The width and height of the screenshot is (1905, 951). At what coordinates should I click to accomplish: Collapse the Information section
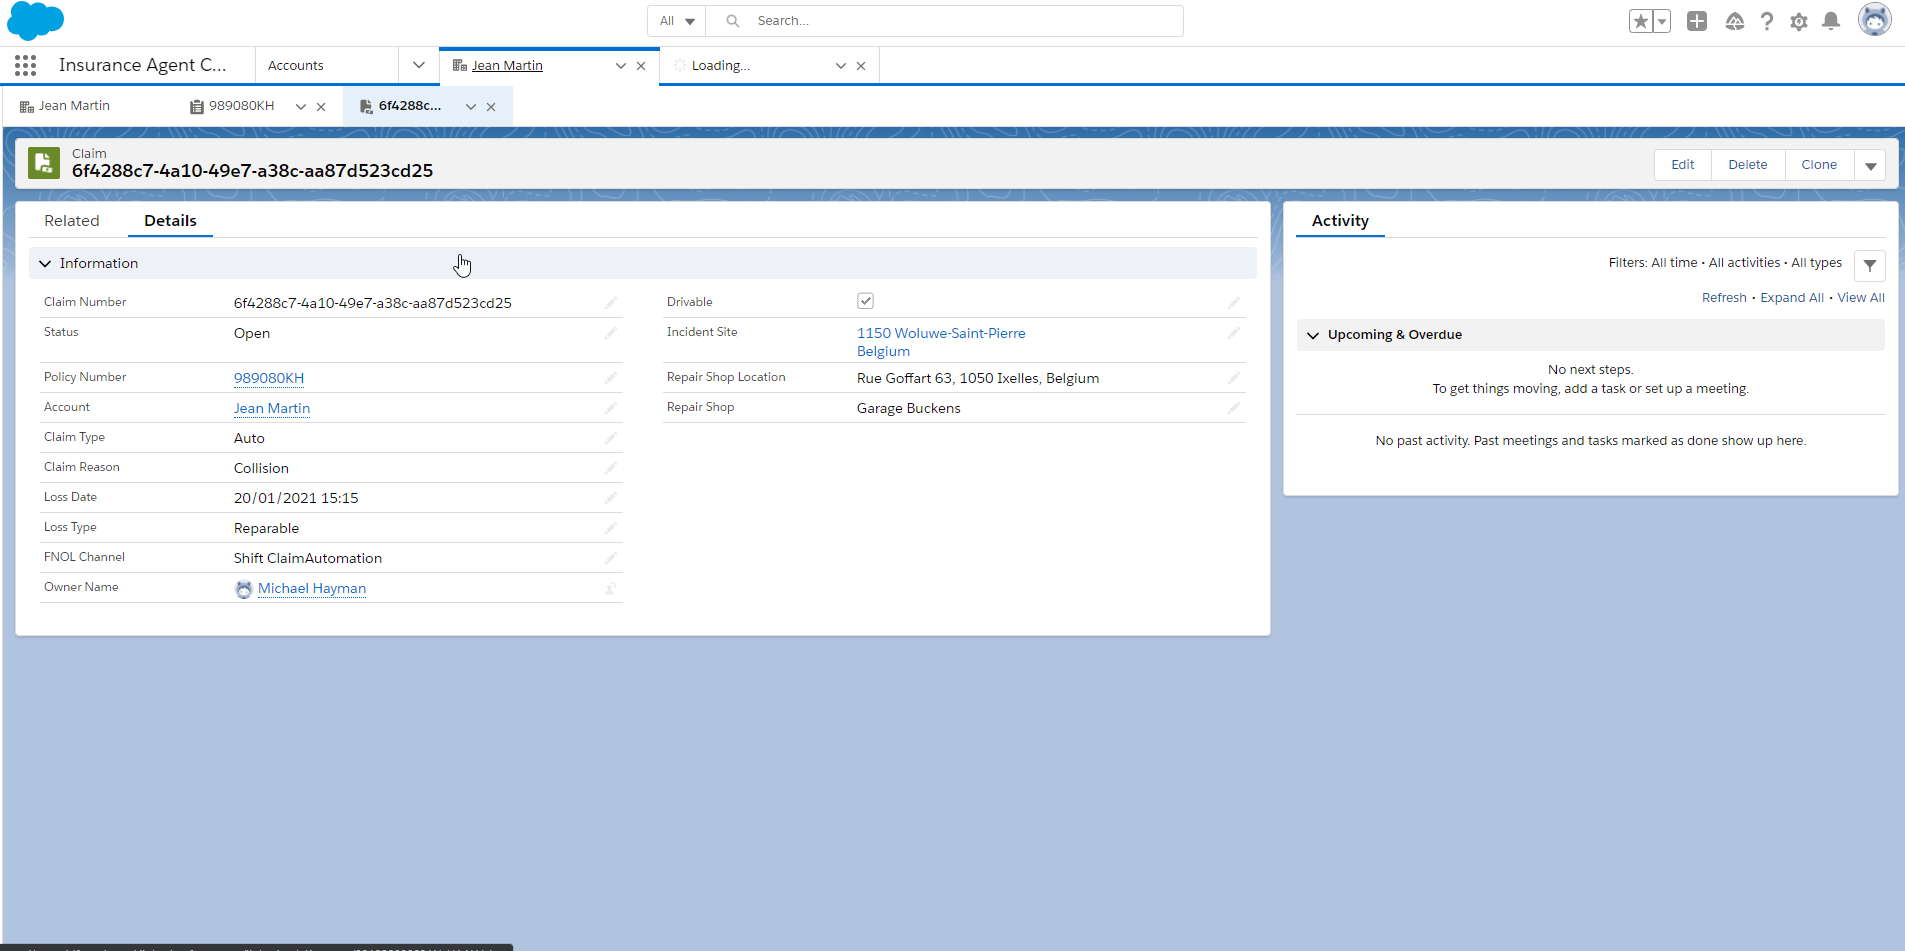pyautogui.click(x=45, y=263)
